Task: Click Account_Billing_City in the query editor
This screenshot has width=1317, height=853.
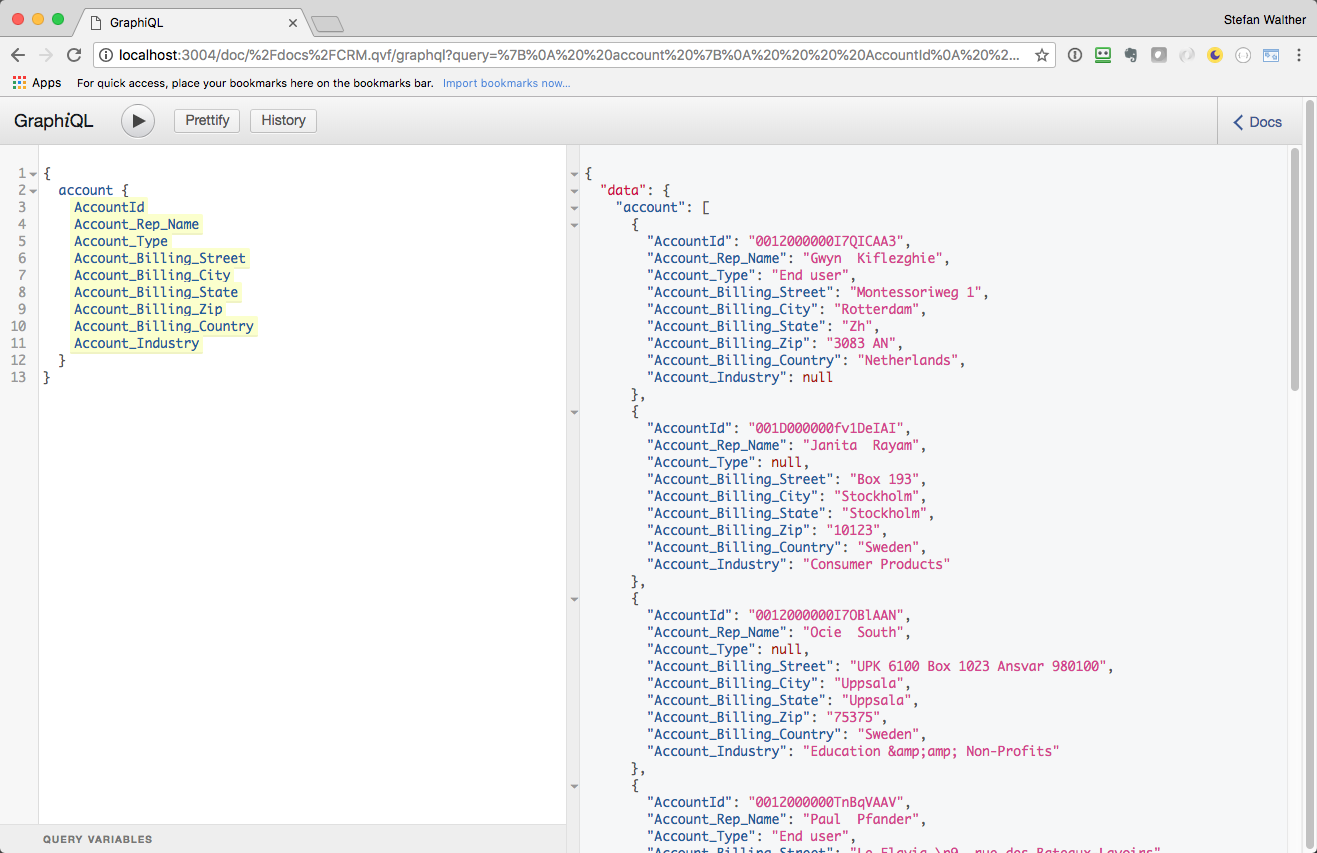Action: [152, 275]
